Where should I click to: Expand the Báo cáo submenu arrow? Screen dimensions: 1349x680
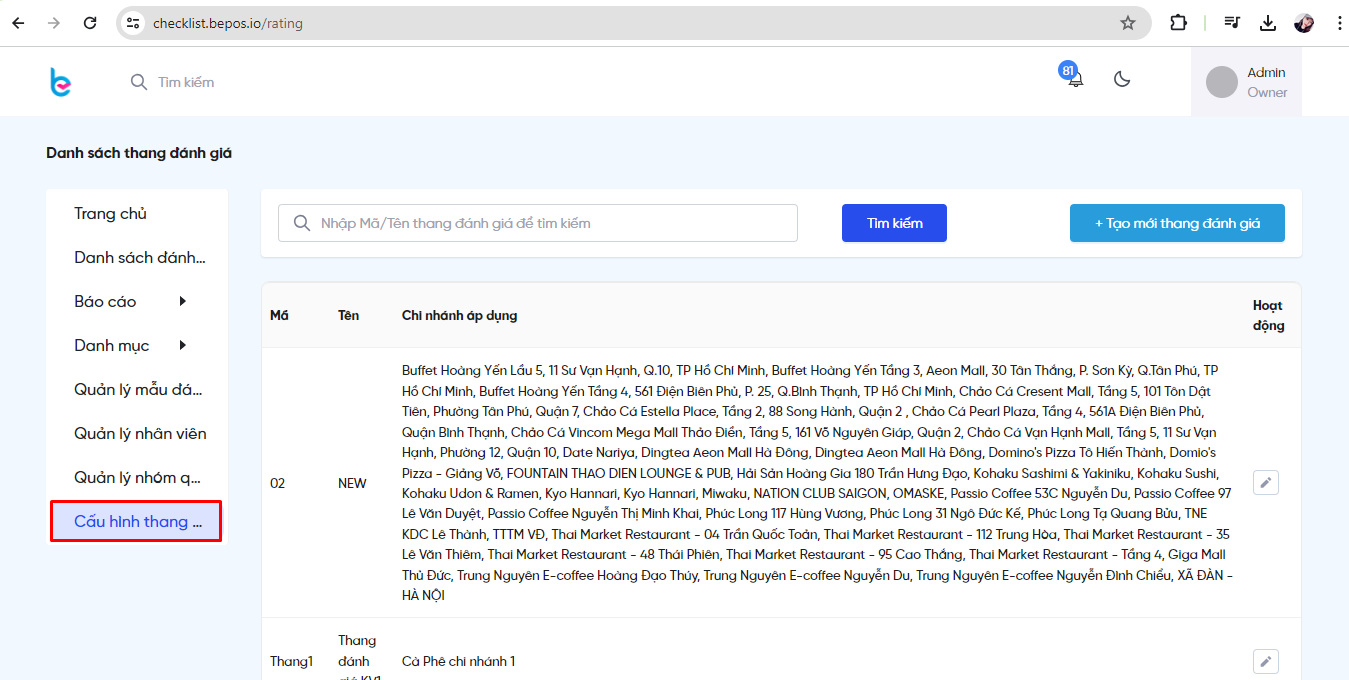coord(182,301)
